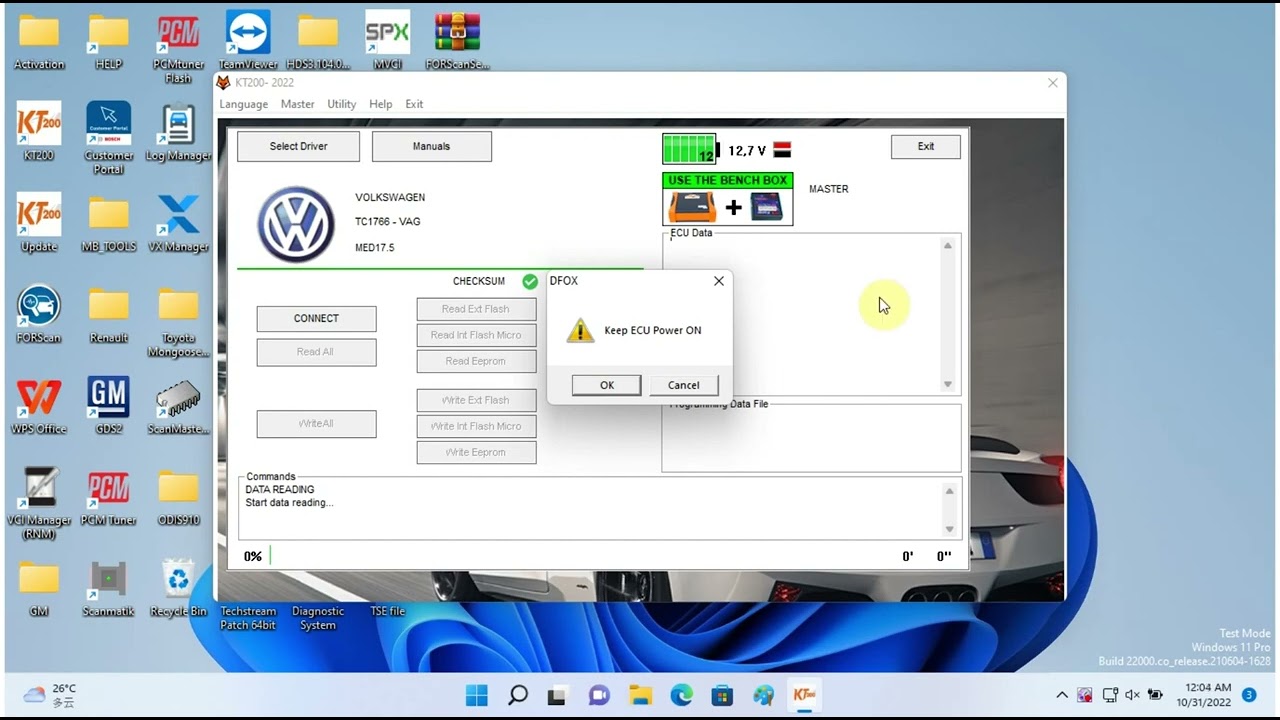This screenshot has height=720, width=1280.
Task: Open the Manuals button
Action: coord(431,146)
